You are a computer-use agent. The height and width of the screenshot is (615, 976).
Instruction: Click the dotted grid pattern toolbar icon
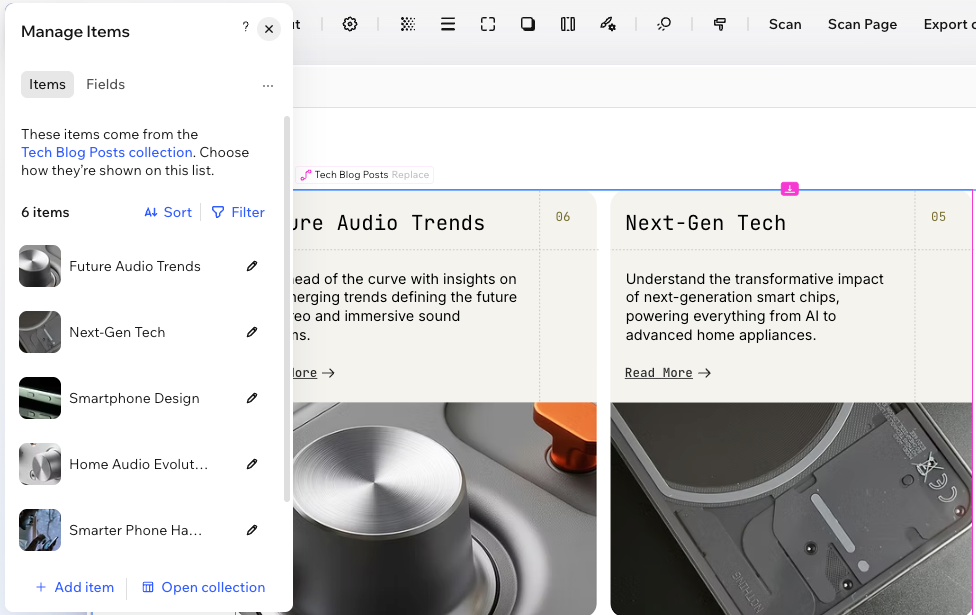coord(408,24)
